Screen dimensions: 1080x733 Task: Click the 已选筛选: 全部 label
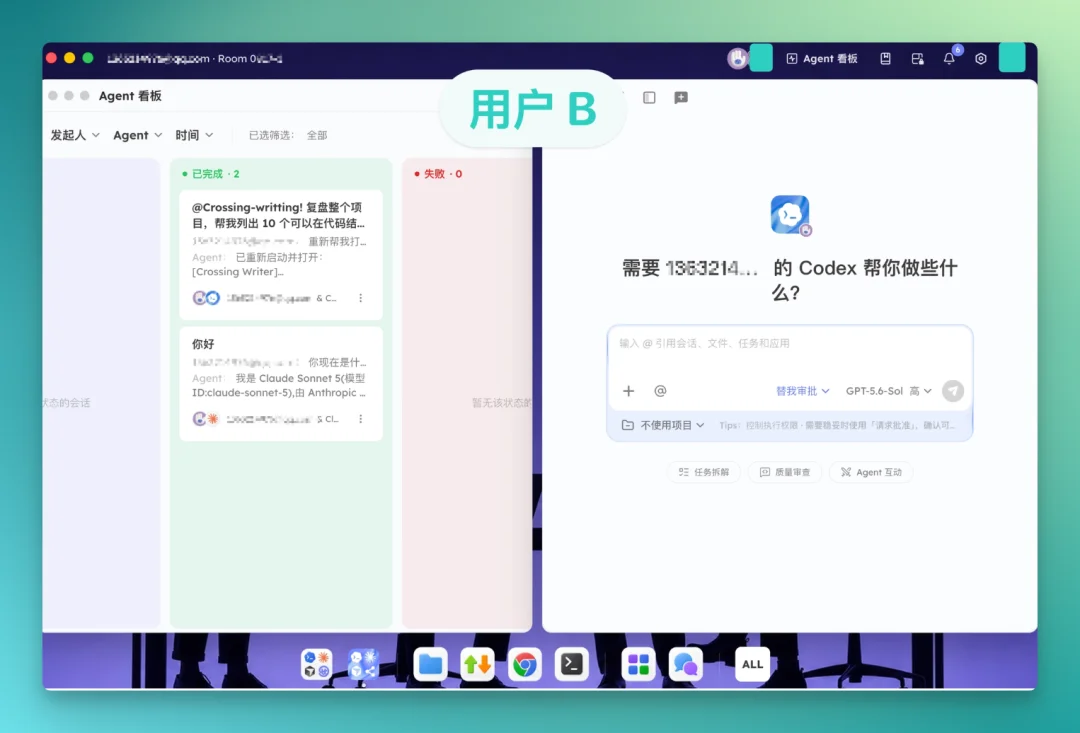tap(288, 135)
